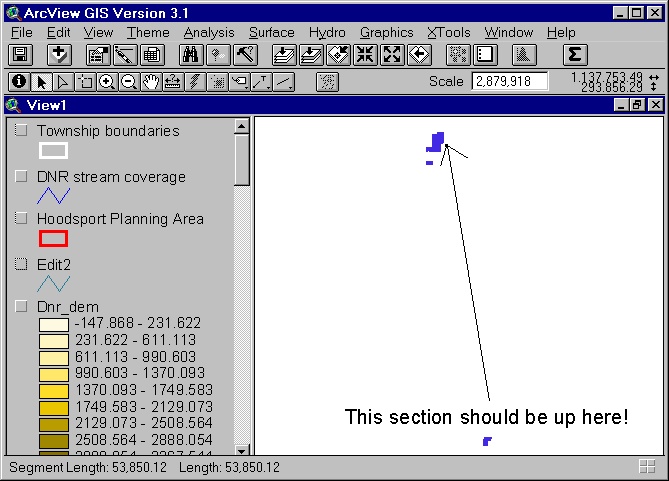This screenshot has width=669, height=481.
Task: Select the Select Feature box tool
Action: coord(85,82)
